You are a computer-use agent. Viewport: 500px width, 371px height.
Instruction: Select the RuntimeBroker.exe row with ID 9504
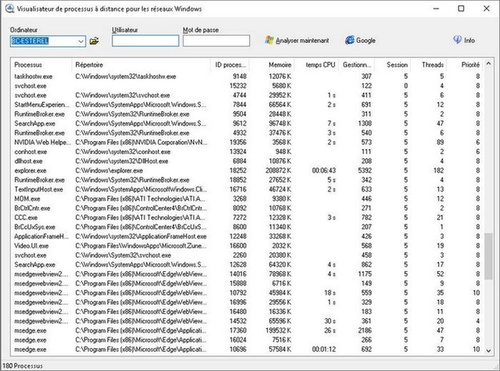pos(248,114)
